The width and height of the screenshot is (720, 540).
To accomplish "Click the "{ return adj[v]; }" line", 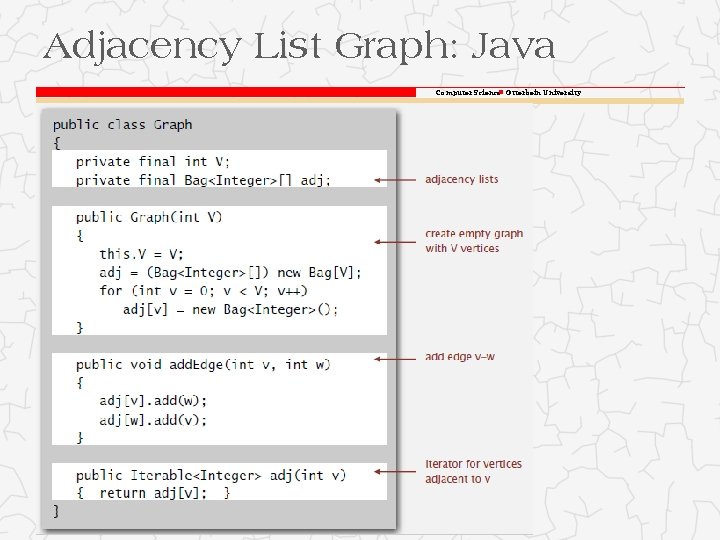I will (153, 493).
